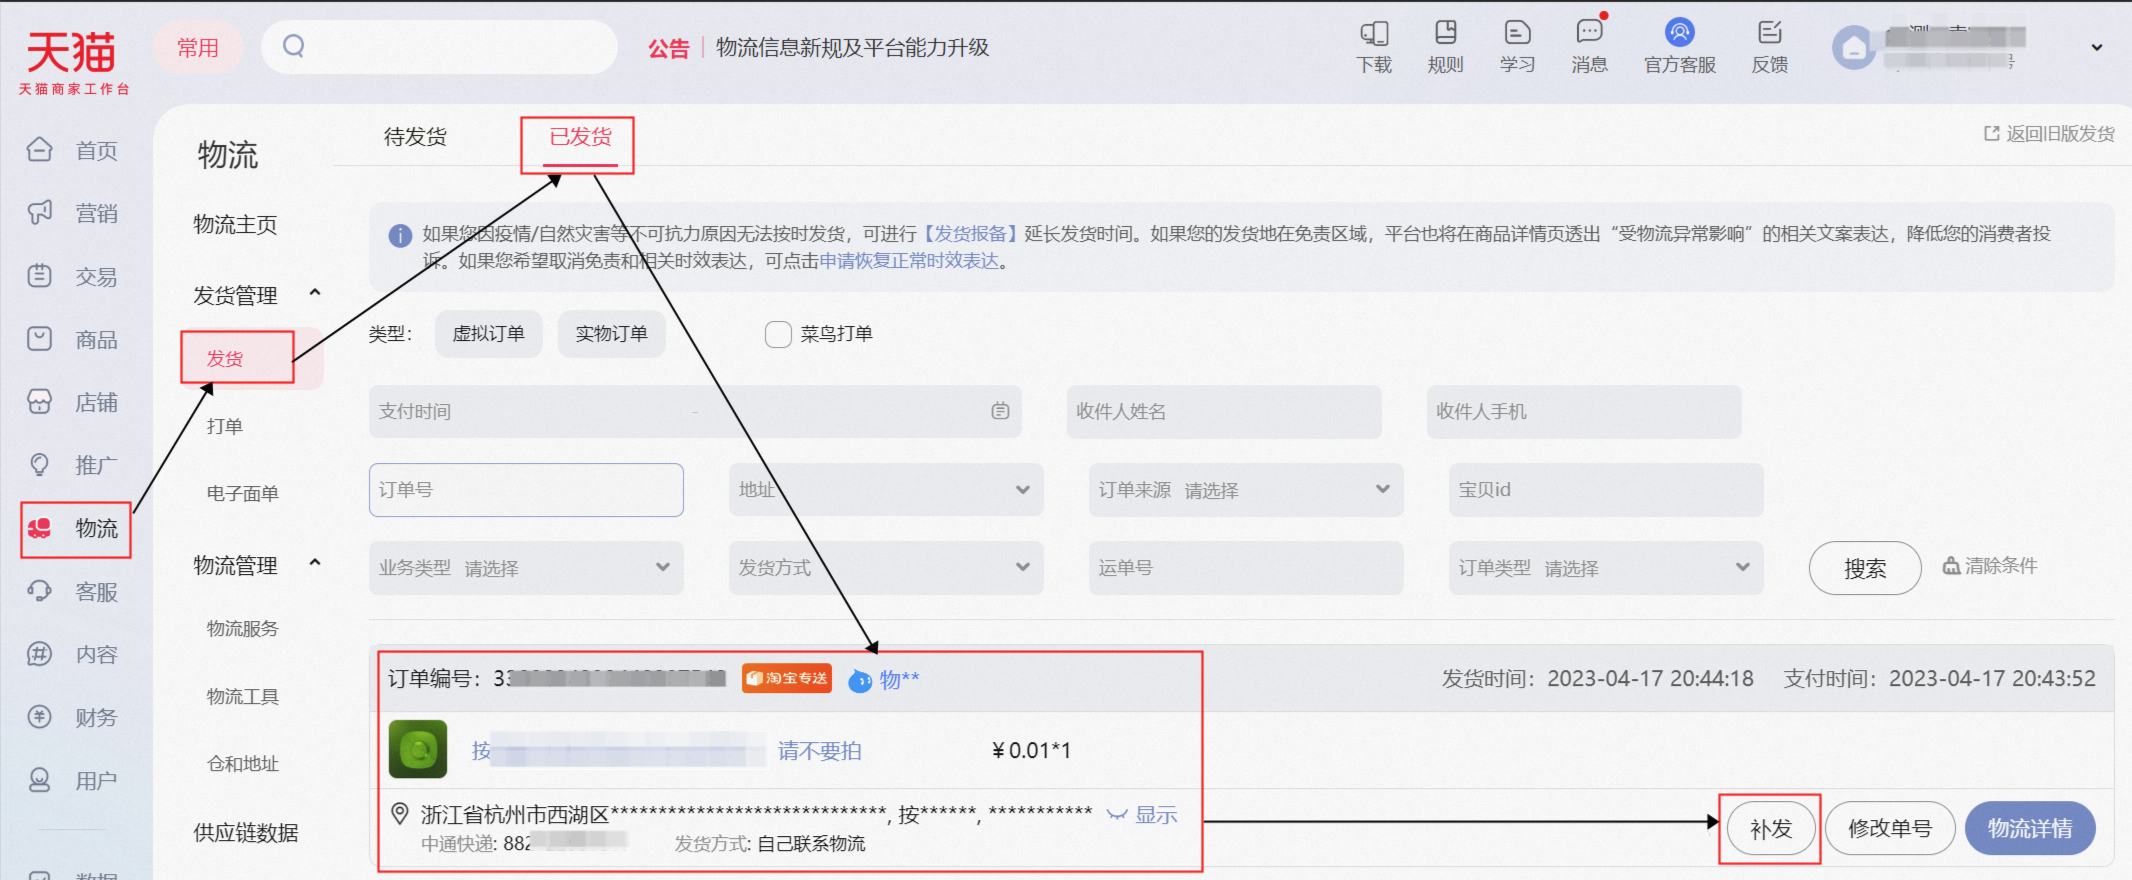This screenshot has height=880, width=2132.
Task: Toggle the 菜鸟打单 checkbox
Action: [x=778, y=334]
